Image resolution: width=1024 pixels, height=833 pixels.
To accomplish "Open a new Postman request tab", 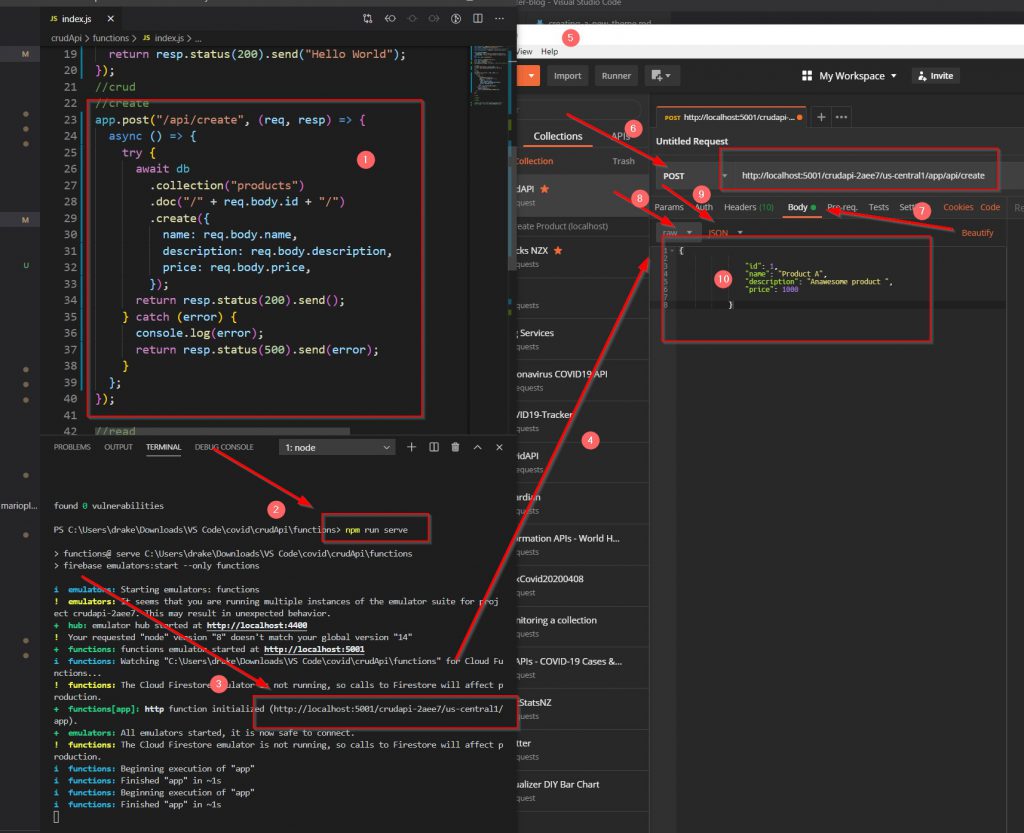I will coord(822,117).
